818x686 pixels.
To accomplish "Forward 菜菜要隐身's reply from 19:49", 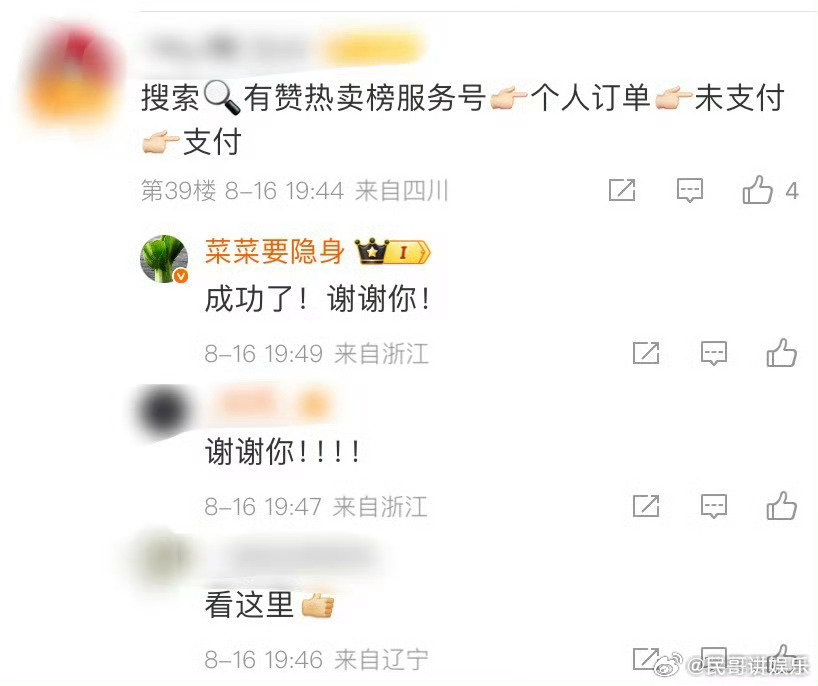I will tap(646, 353).
